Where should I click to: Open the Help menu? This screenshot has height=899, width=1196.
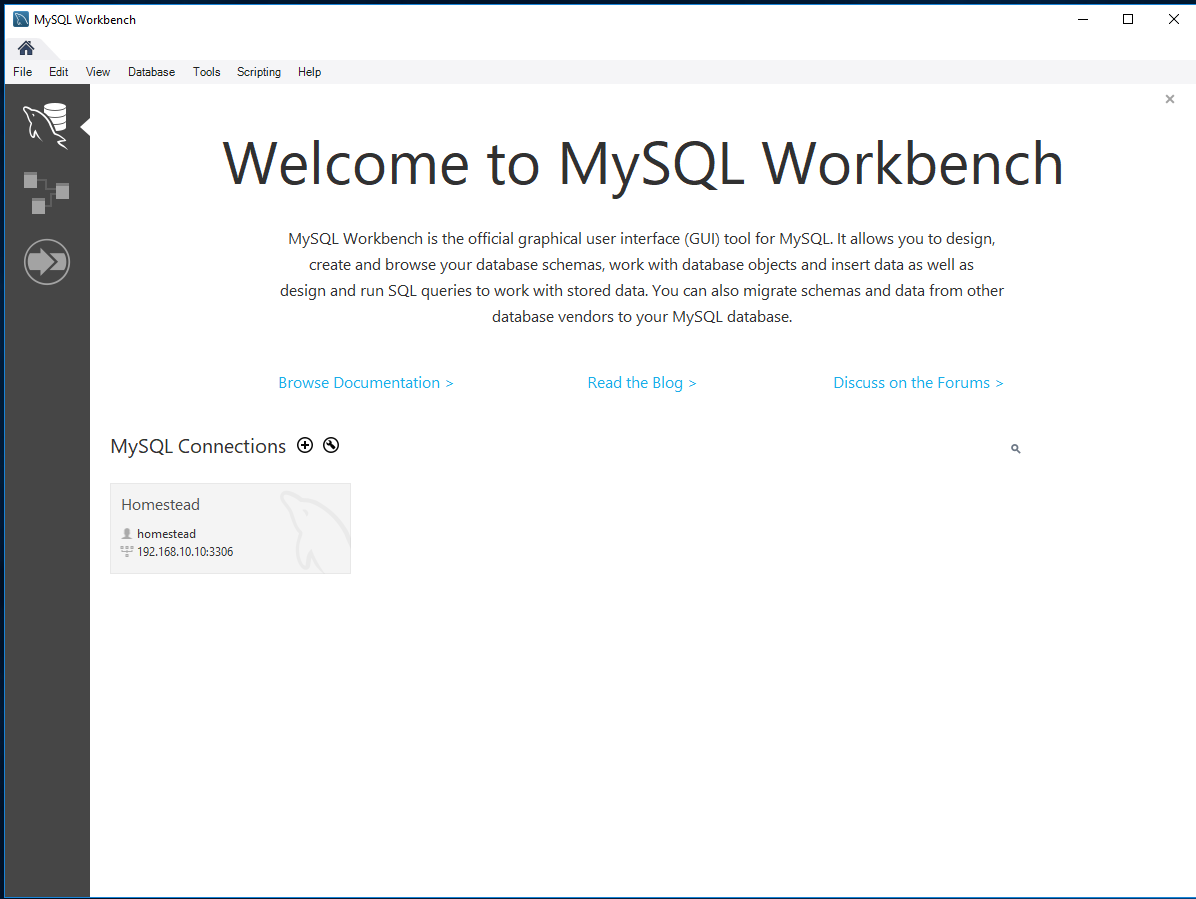309,72
